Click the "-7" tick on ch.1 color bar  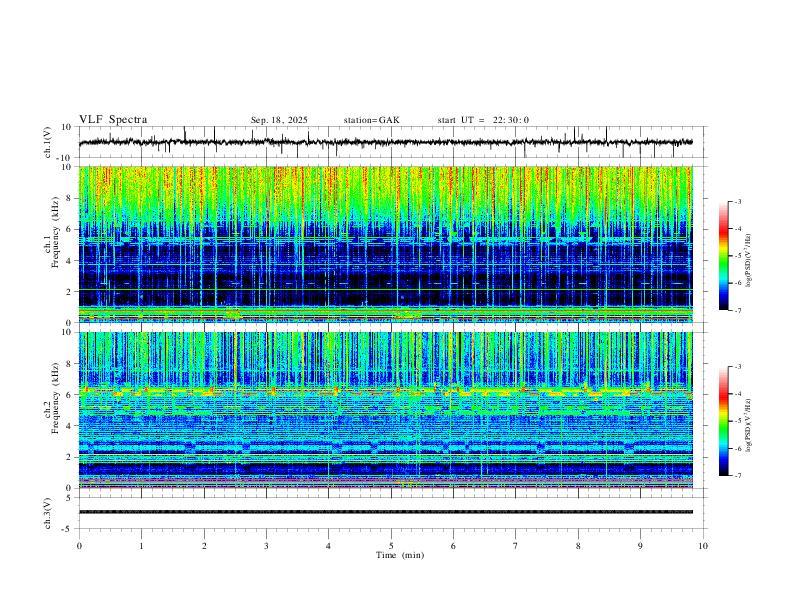coord(737,311)
